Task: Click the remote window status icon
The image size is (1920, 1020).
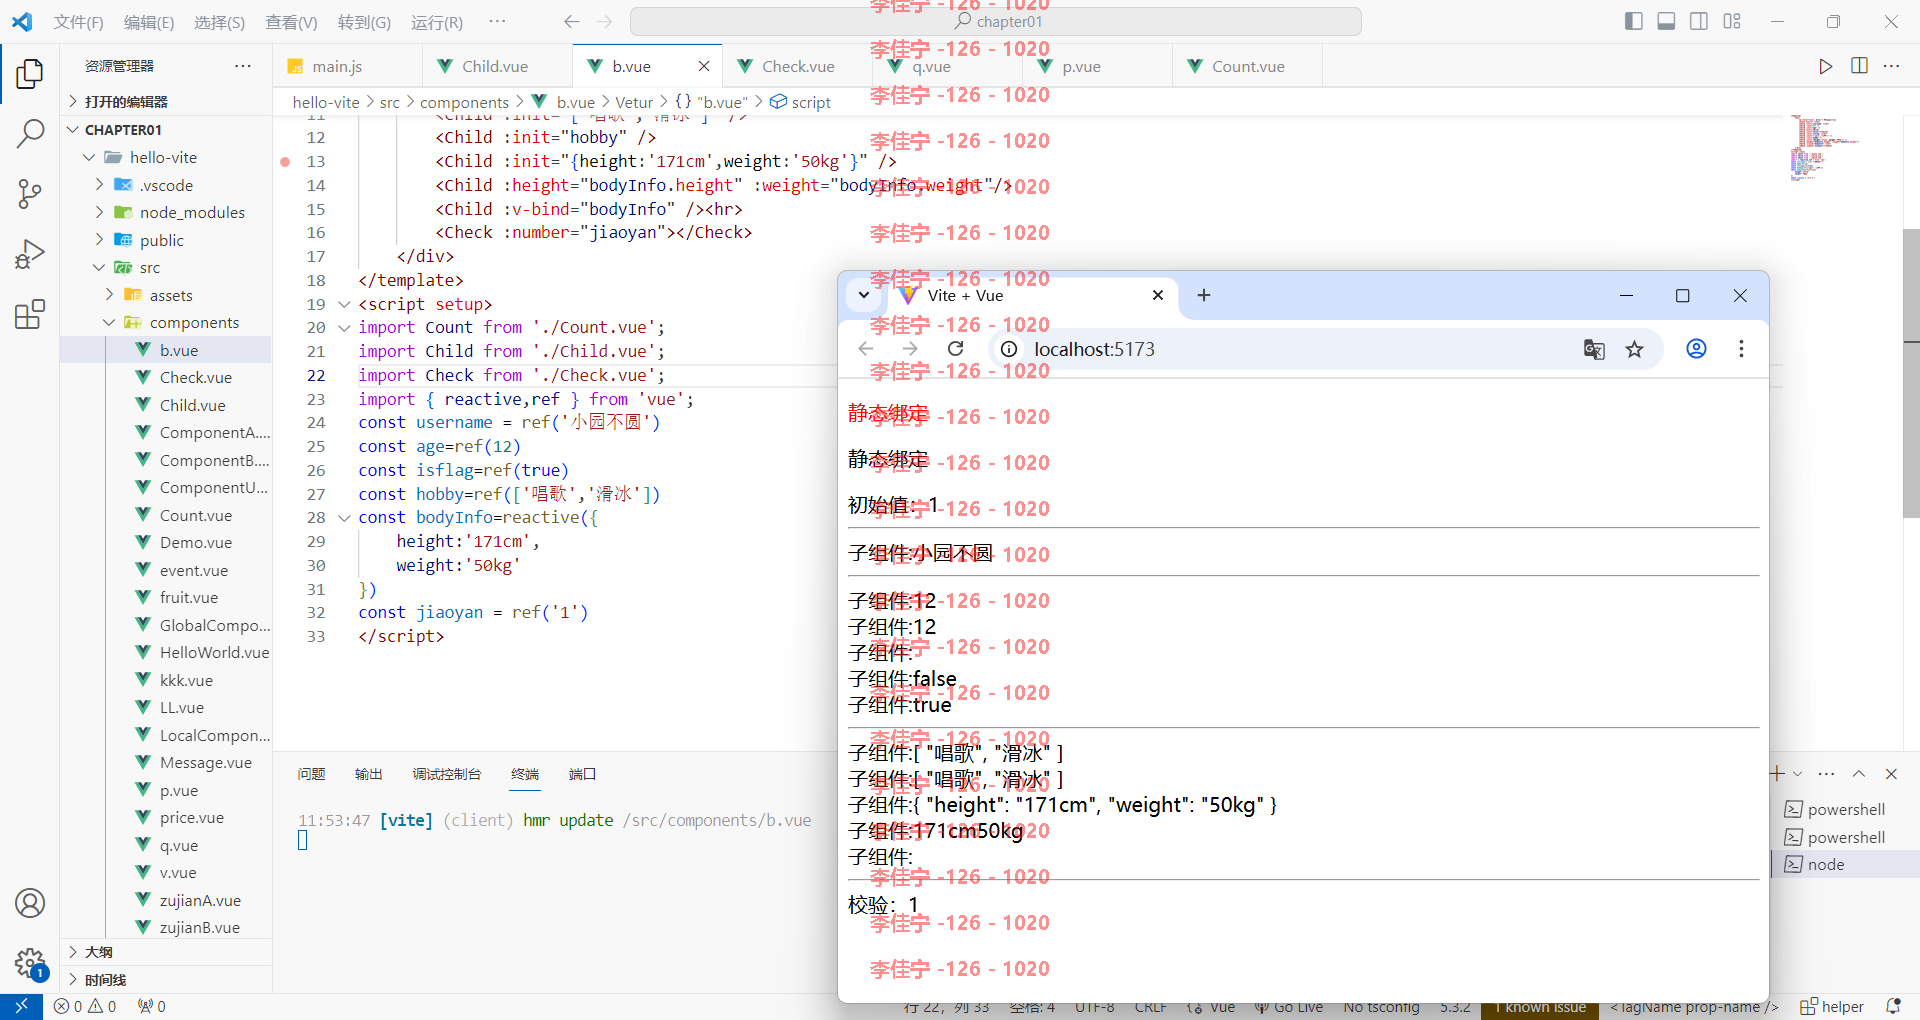Action: tap(21, 1006)
